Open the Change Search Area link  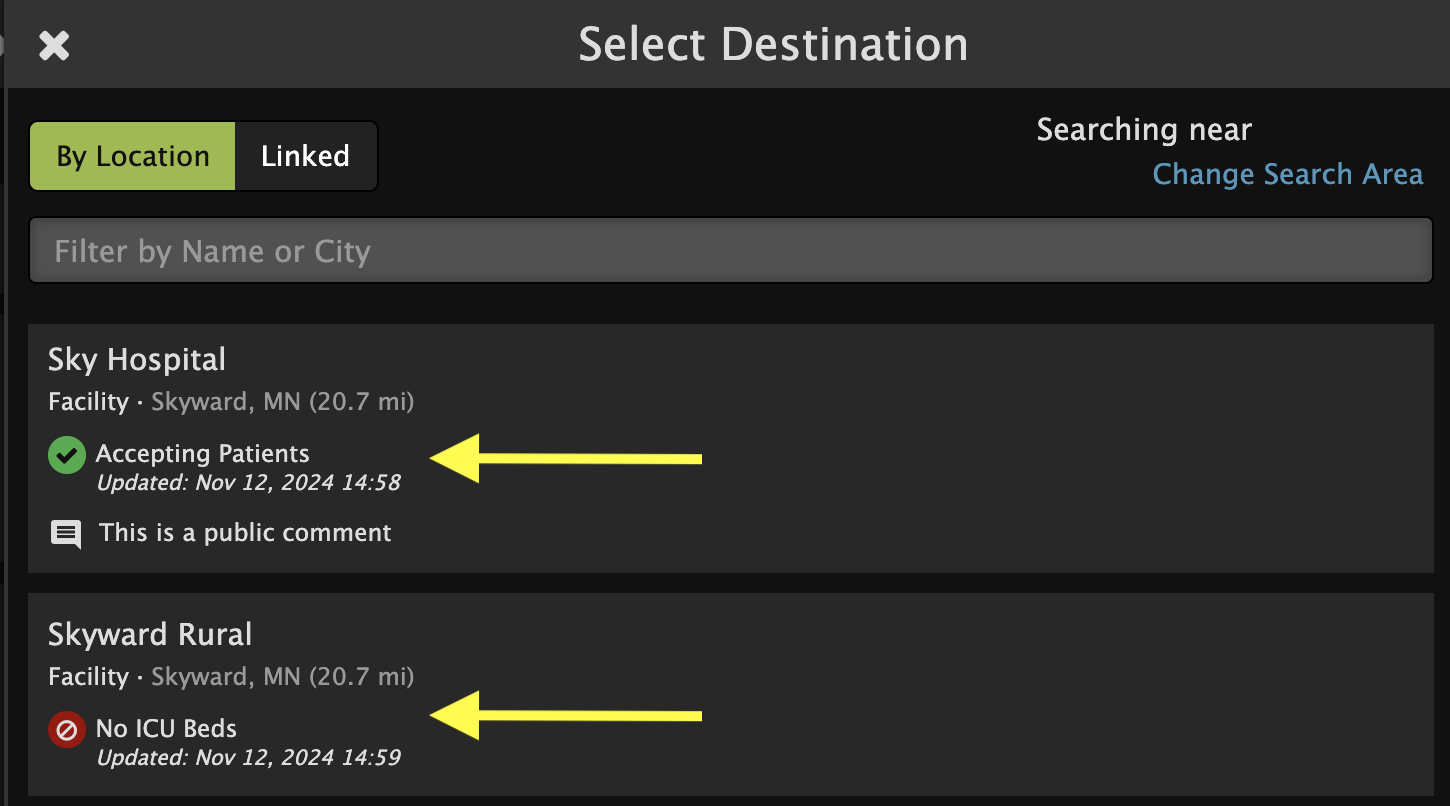1287,174
